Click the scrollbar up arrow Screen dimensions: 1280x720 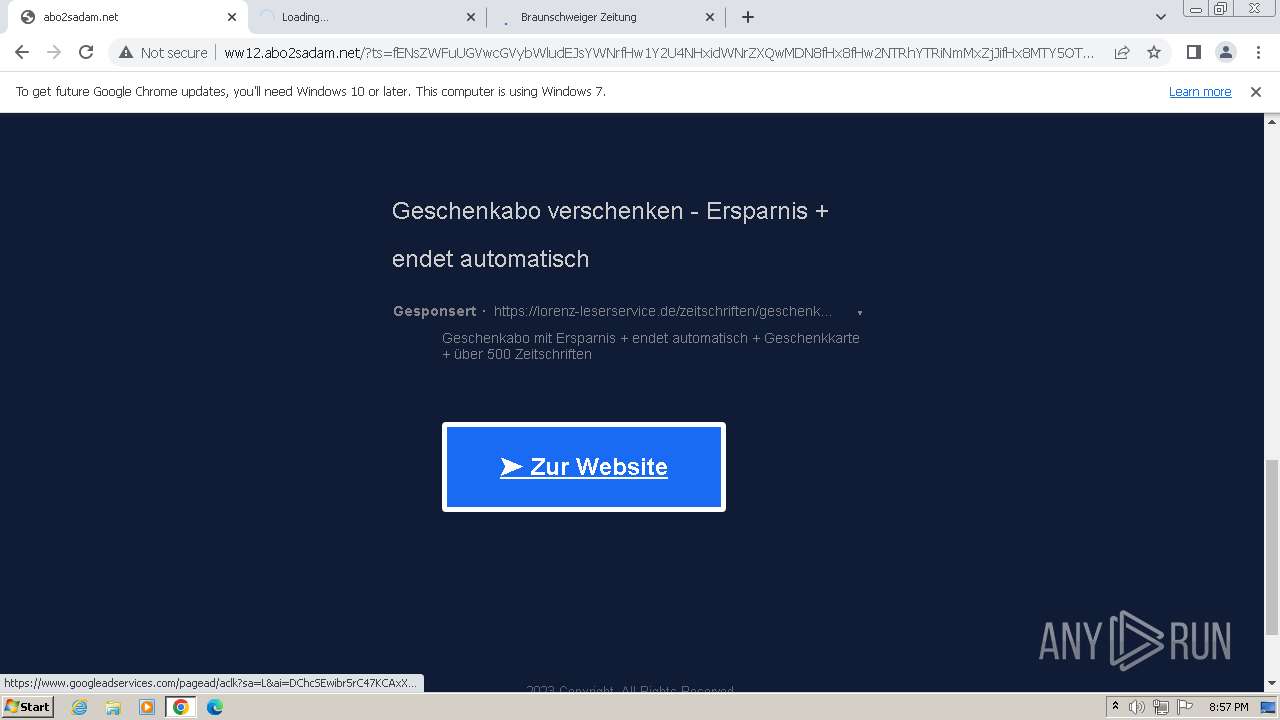1272,120
